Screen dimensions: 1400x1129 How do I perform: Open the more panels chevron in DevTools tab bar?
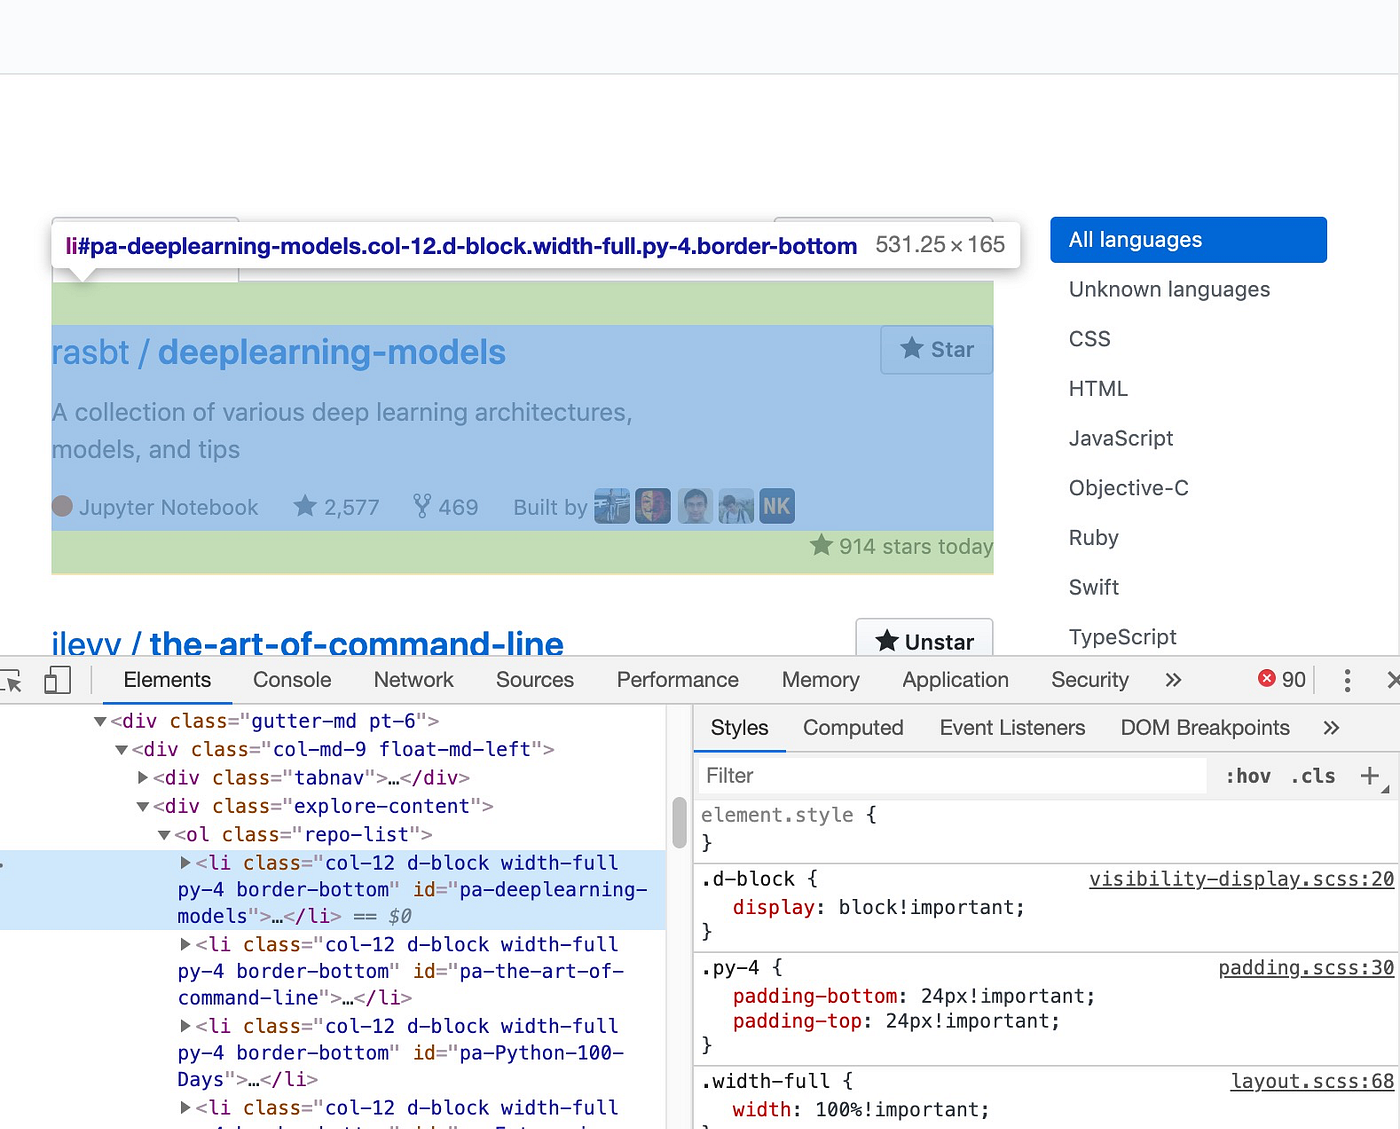(1173, 680)
